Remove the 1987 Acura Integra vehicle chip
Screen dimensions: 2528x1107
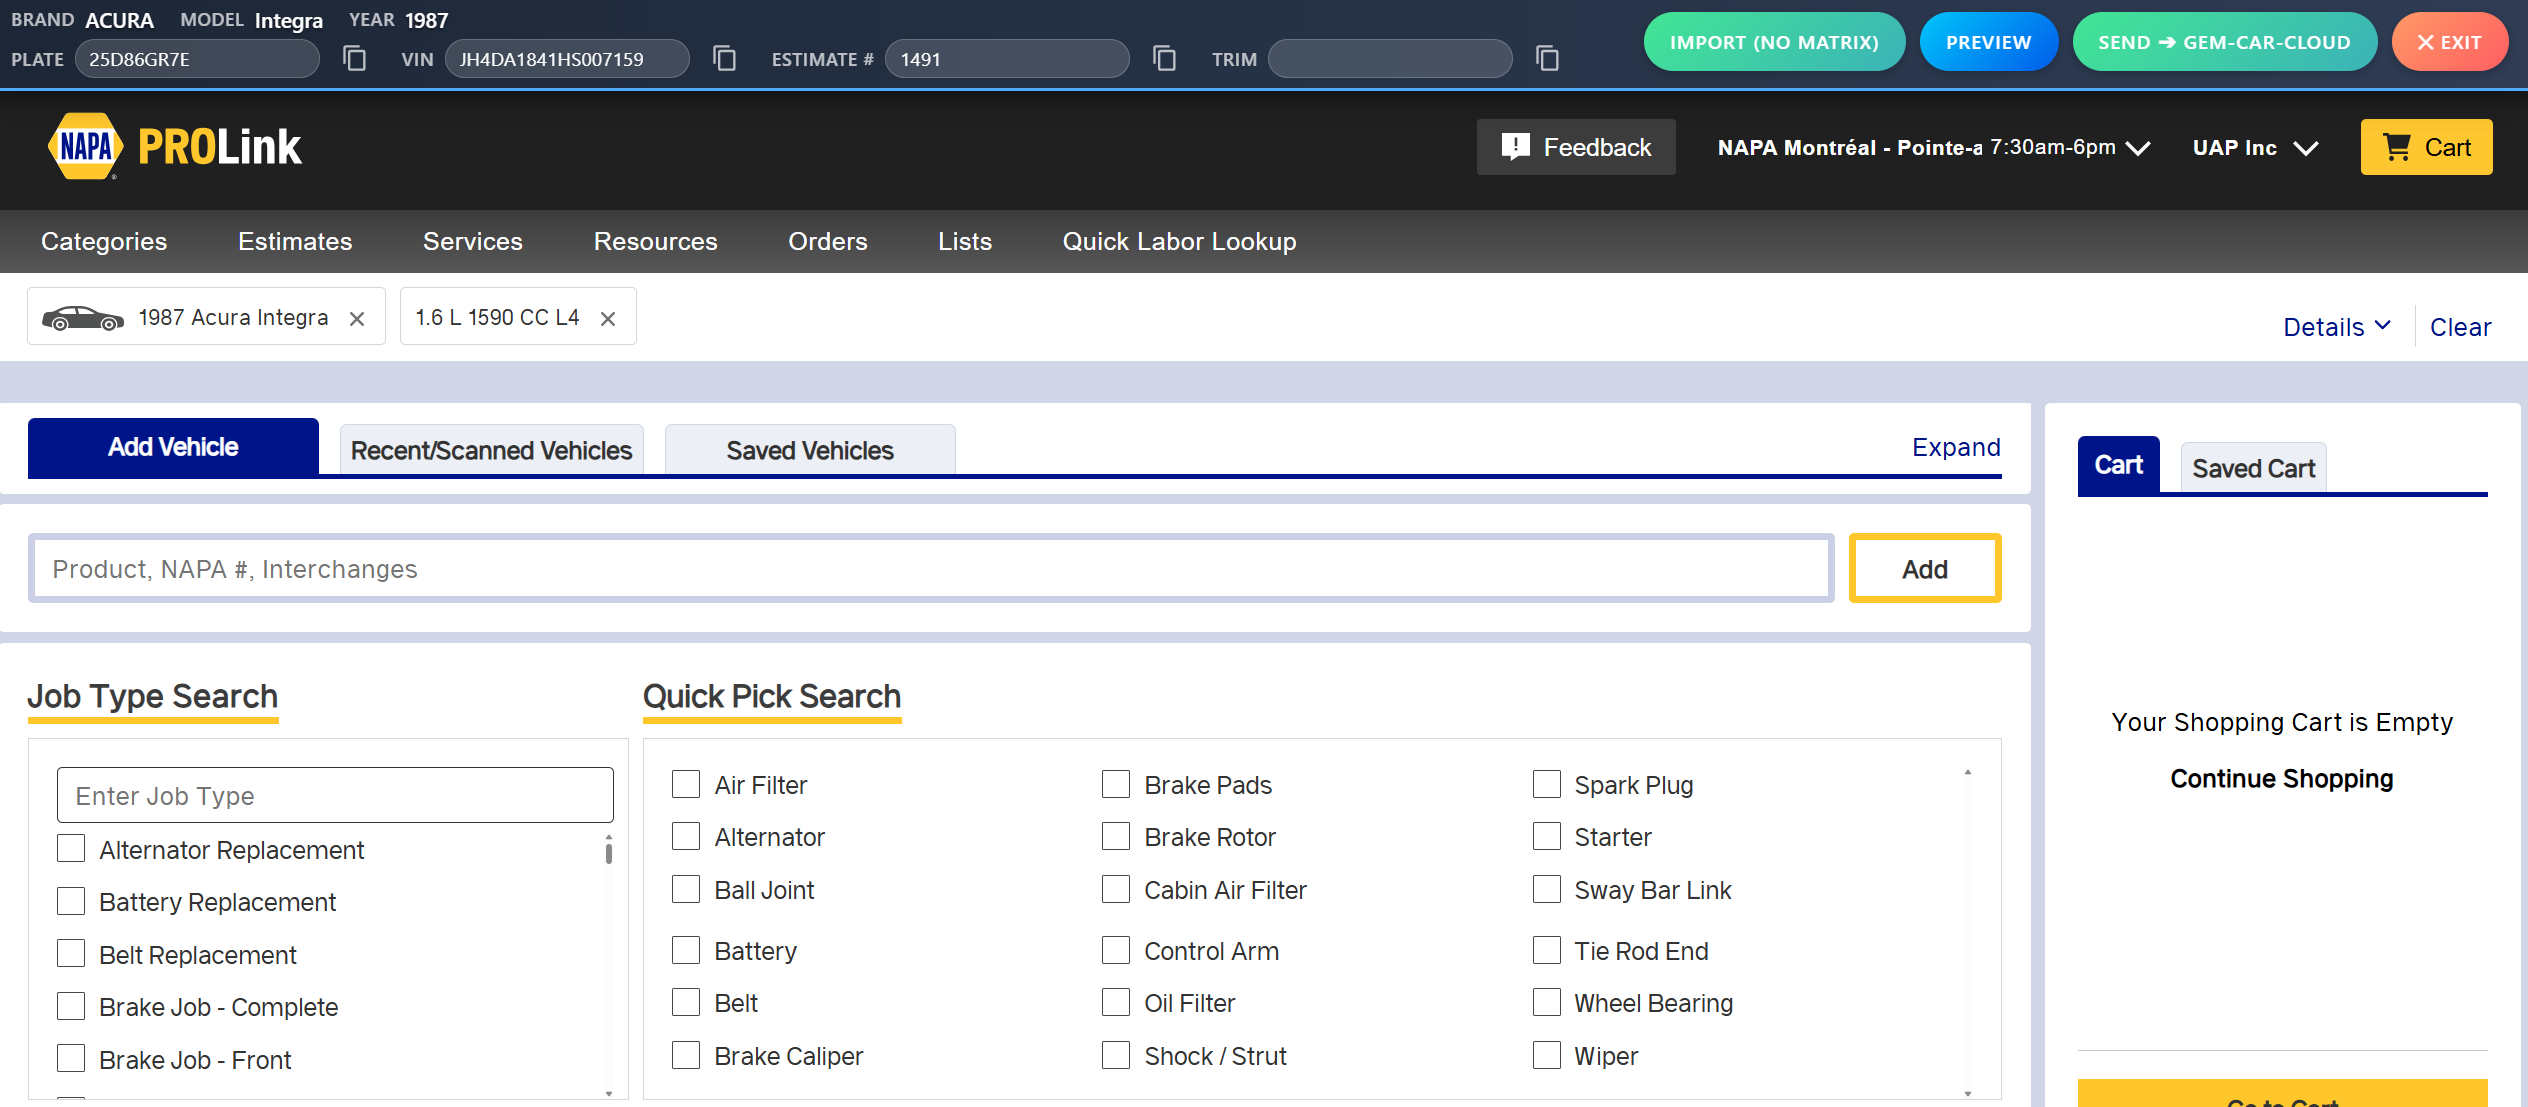tap(357, 318)
